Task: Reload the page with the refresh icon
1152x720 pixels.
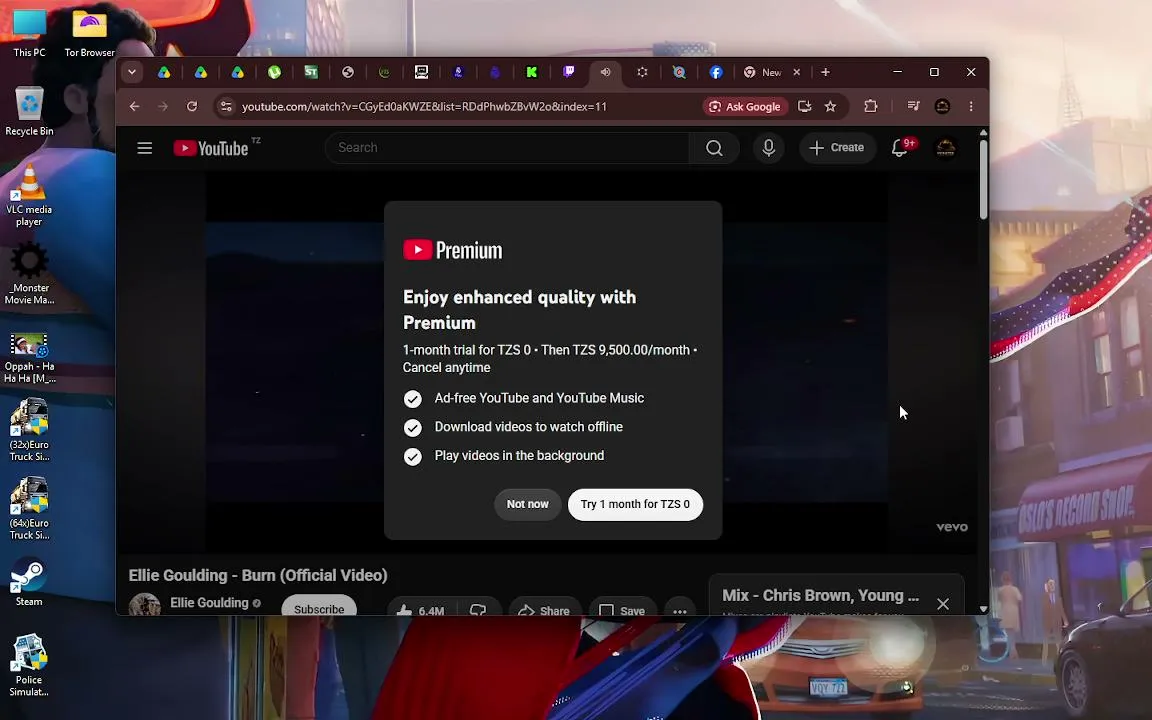Action: point(192,107)
